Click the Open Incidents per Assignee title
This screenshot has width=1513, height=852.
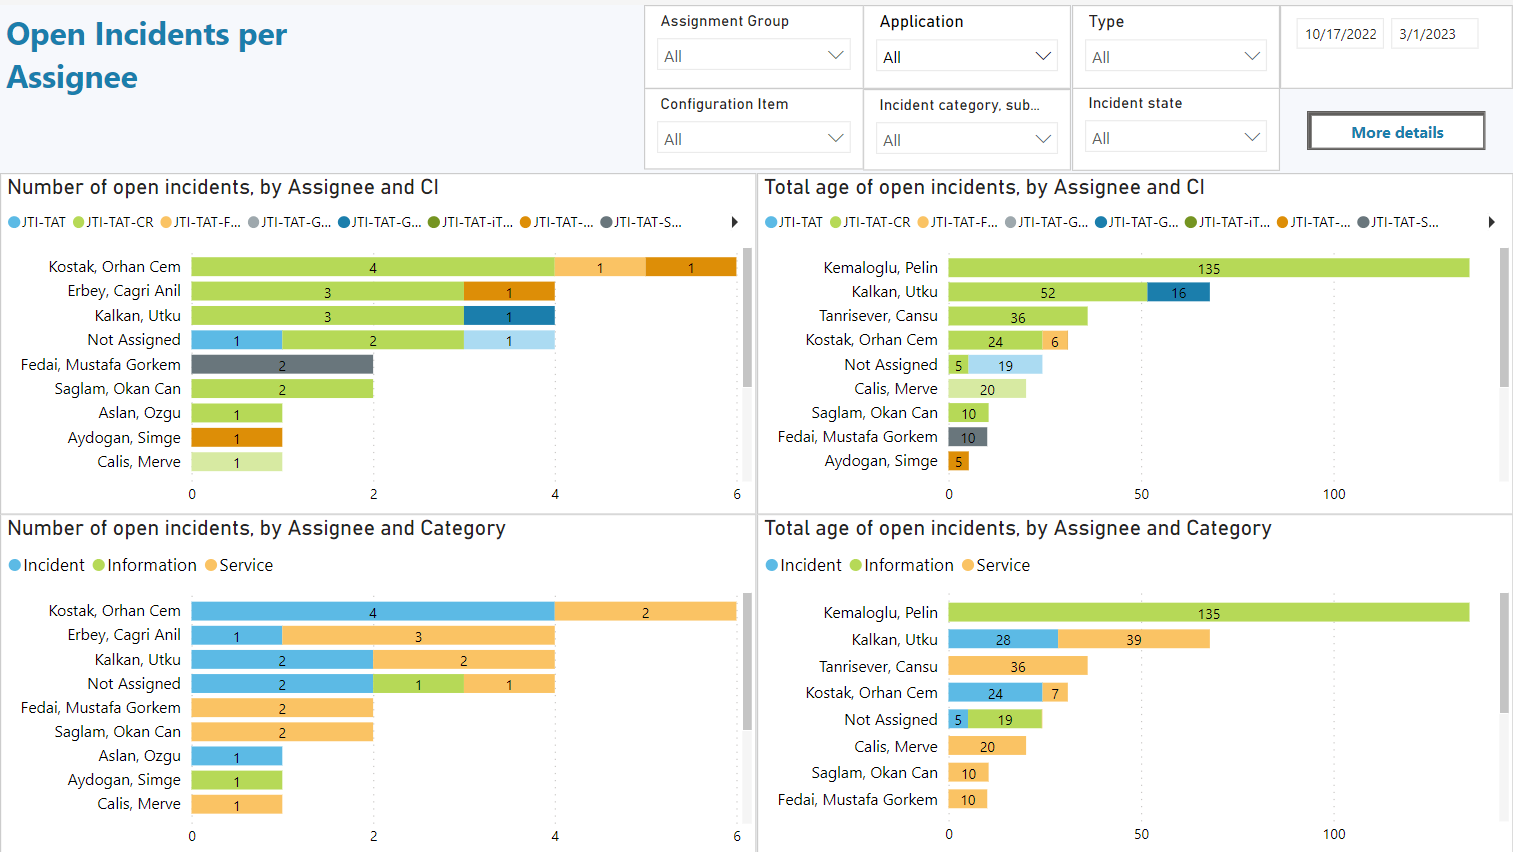[x=146, y=56]
